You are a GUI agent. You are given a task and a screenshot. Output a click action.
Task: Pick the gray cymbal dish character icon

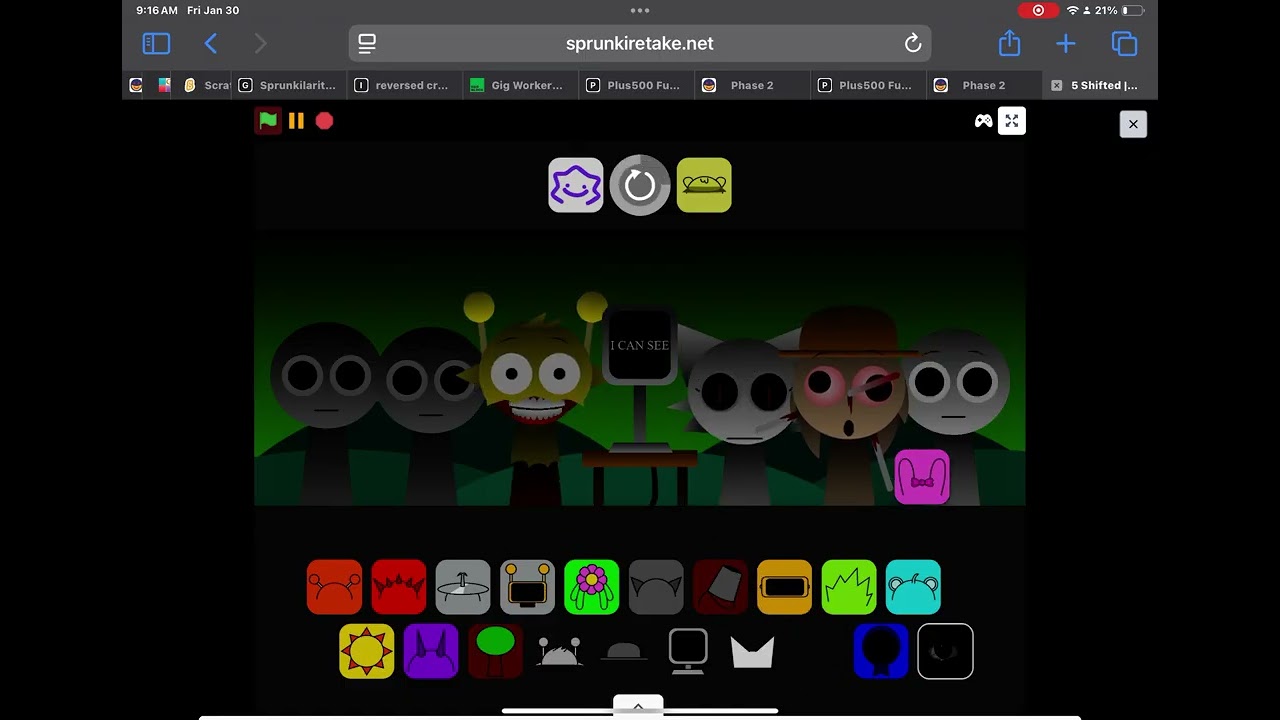(x=463, y=587)
